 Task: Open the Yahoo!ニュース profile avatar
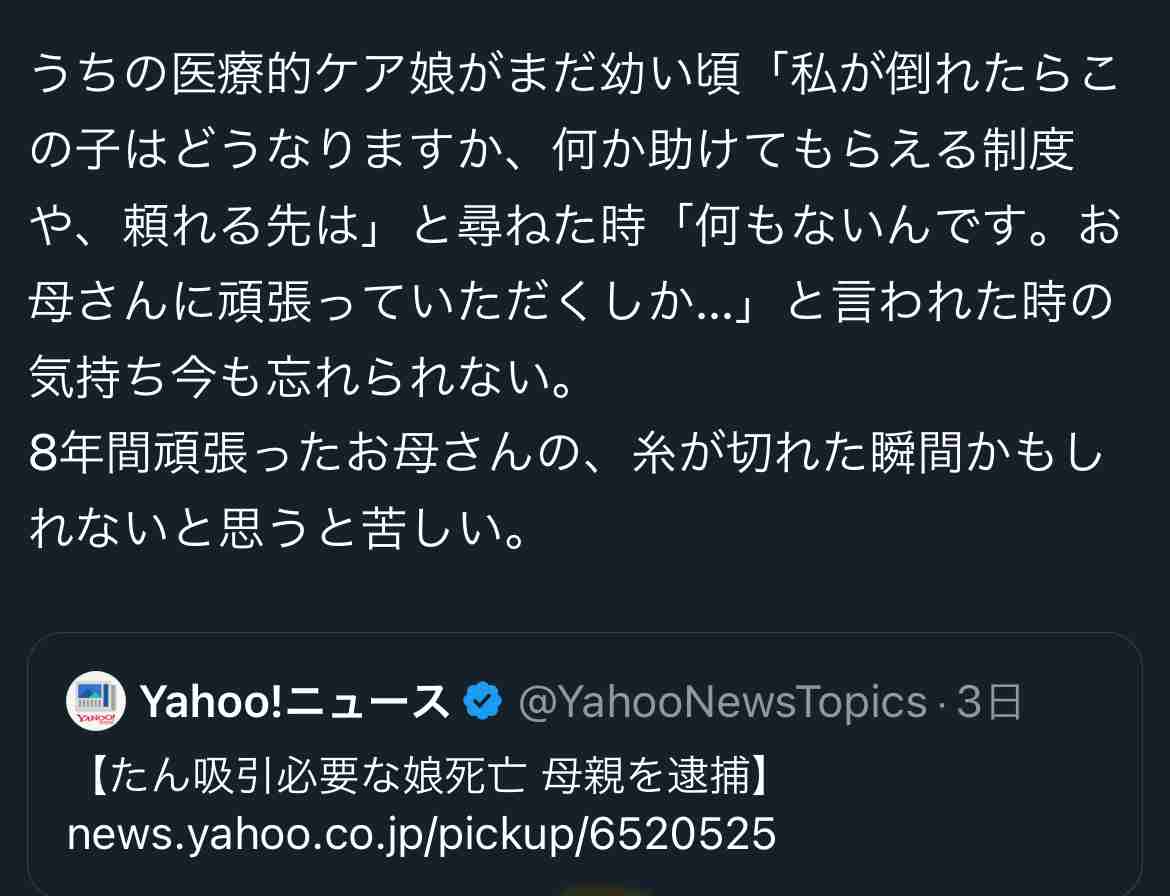96,701
